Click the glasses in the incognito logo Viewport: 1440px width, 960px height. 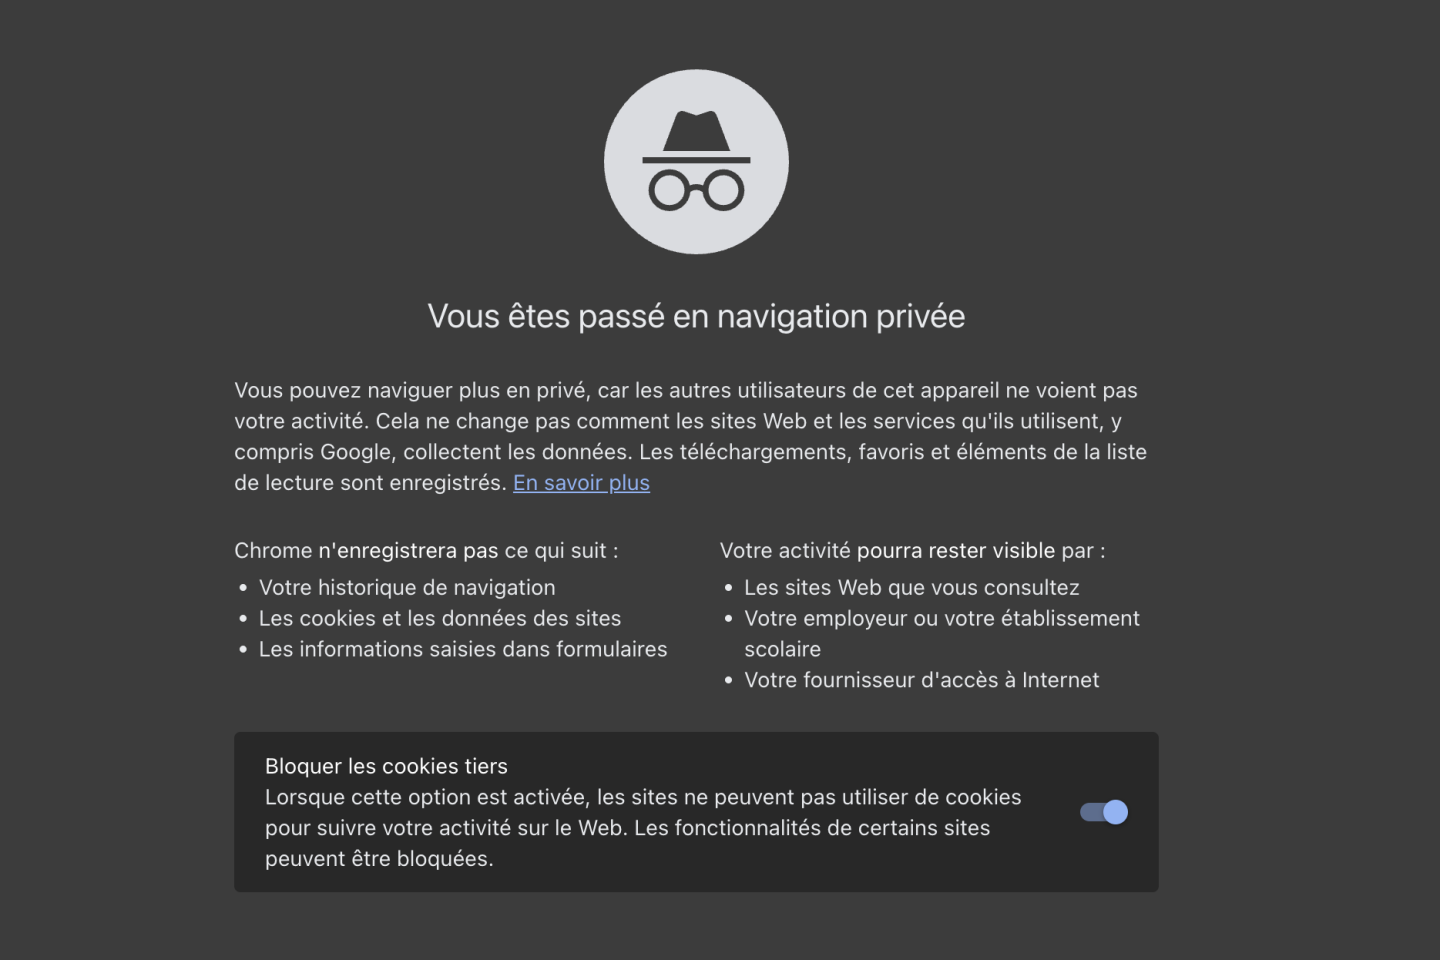pyautogui.click(x=696, y=190)
